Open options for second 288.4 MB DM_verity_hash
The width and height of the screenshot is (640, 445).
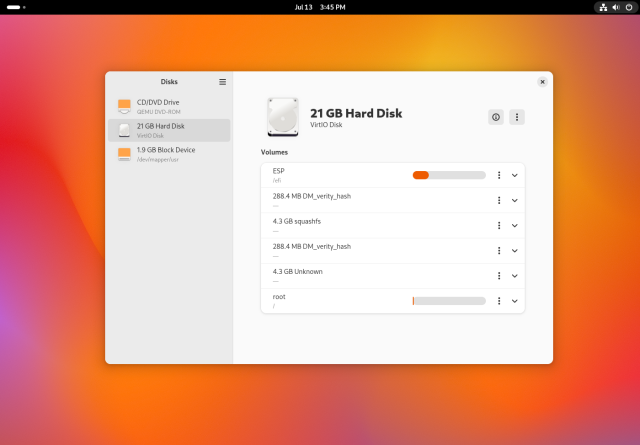499,250
